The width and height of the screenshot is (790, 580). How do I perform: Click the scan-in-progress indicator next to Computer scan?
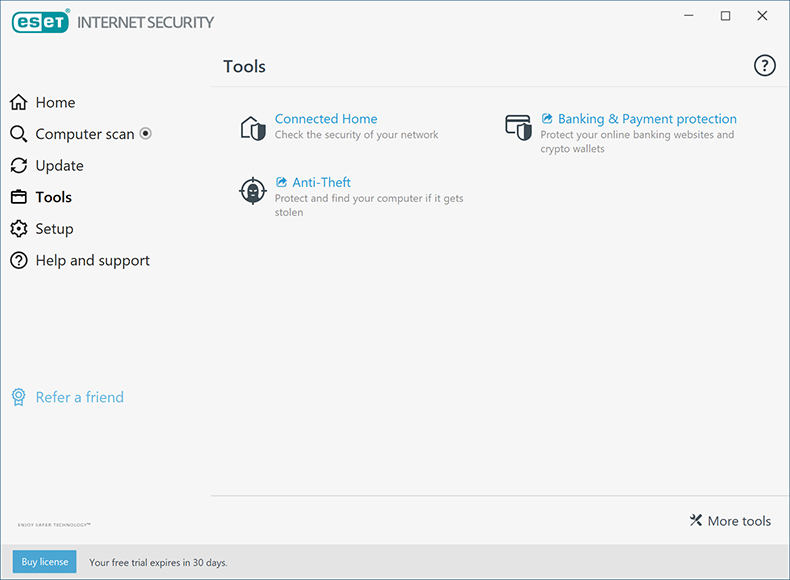[146, 134]
